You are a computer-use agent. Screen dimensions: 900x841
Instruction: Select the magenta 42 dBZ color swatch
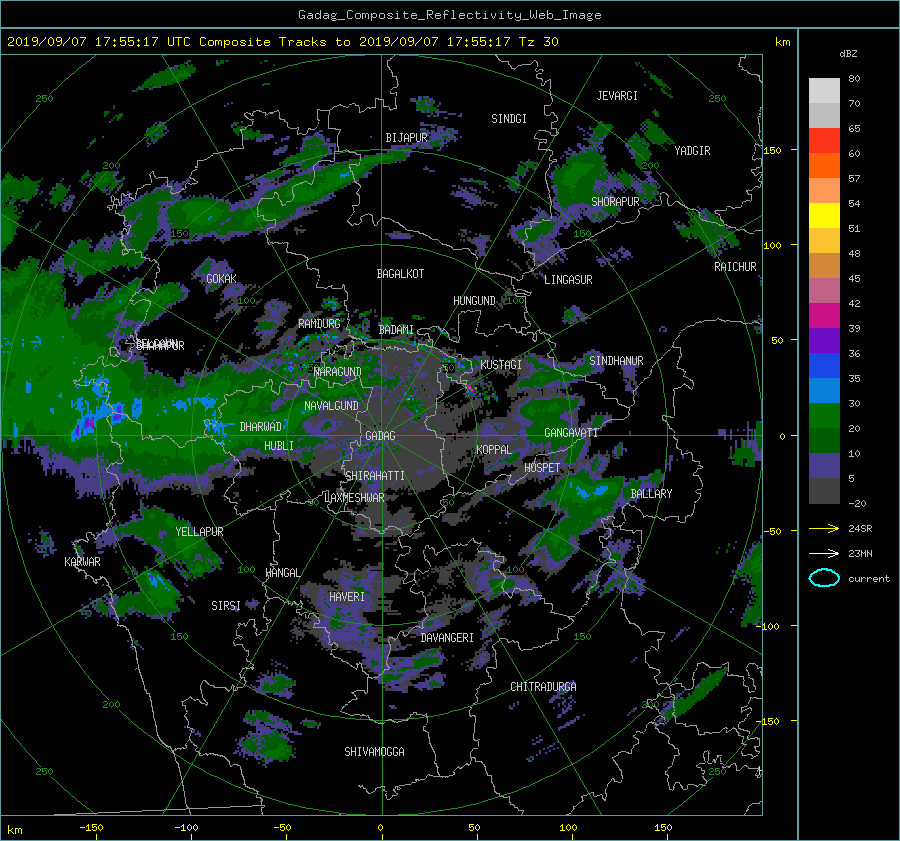[824, 315]
